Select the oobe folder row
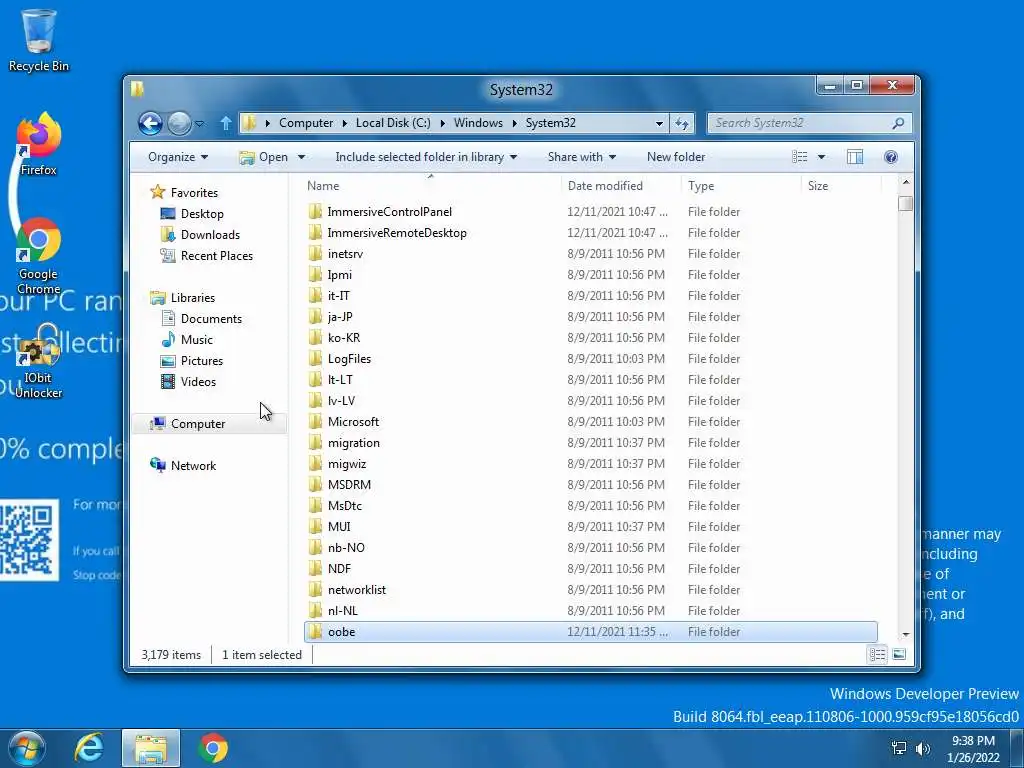1024x768 pixels. click(x=591, y=632)
